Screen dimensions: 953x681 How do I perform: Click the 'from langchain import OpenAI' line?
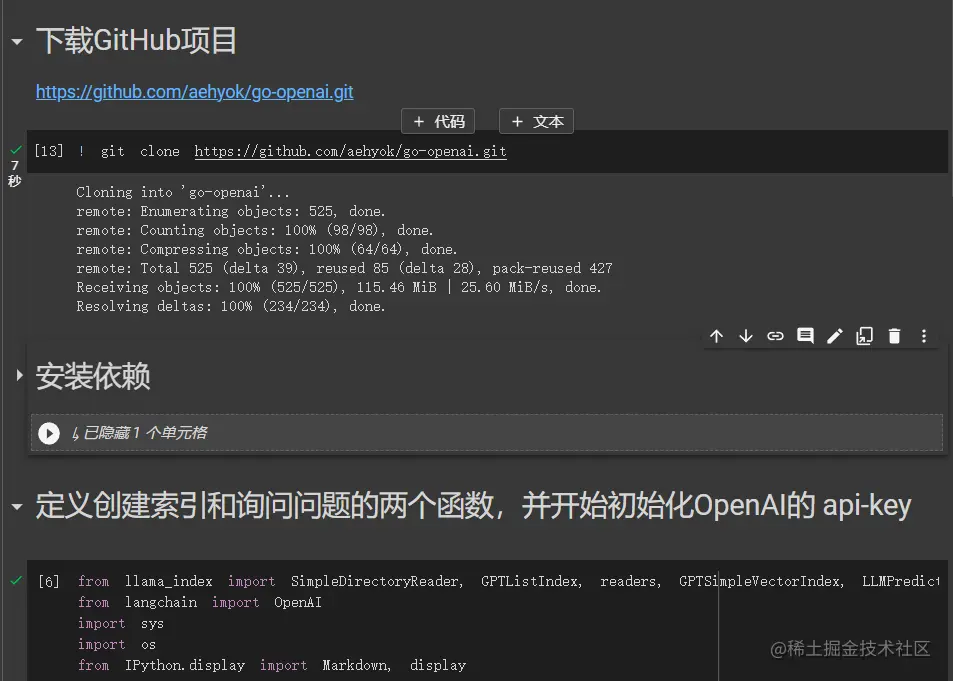pyautogui.click(x=199, y=603)
